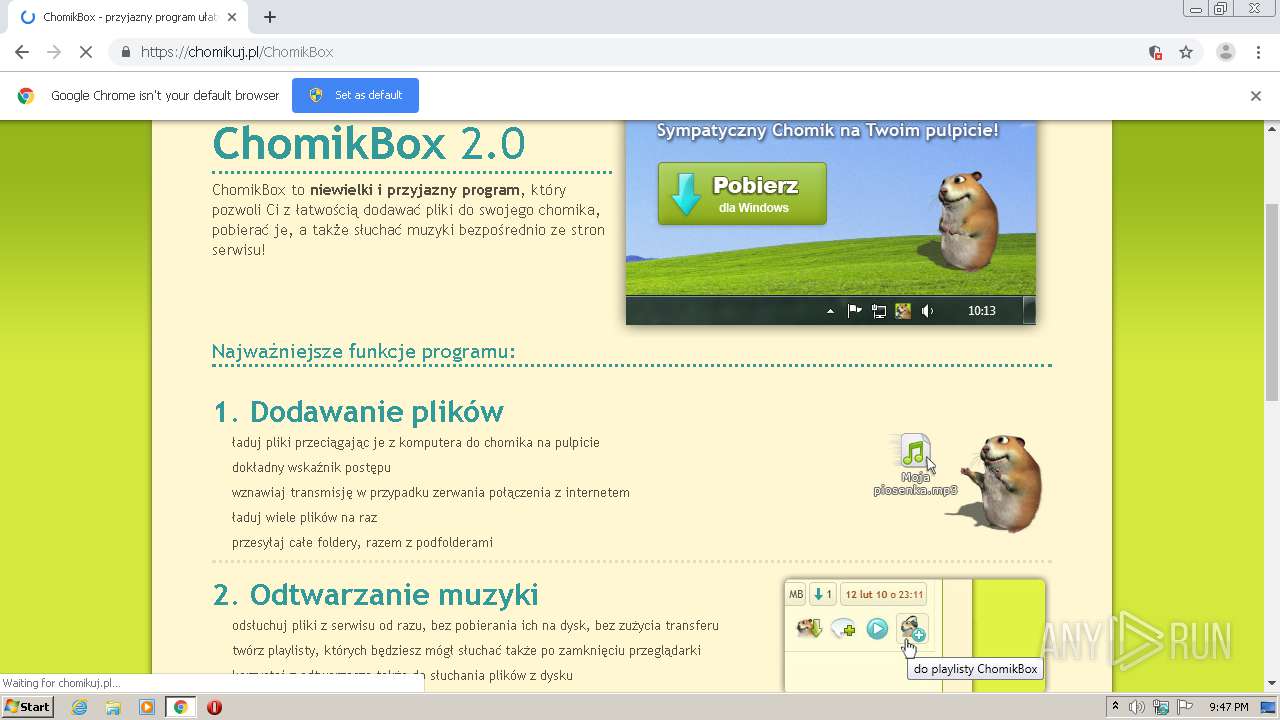This screenshot has width=1280, height=720.
Task: Click the add to ChomikBox playlist icon
Action: (x=912, y=628)
